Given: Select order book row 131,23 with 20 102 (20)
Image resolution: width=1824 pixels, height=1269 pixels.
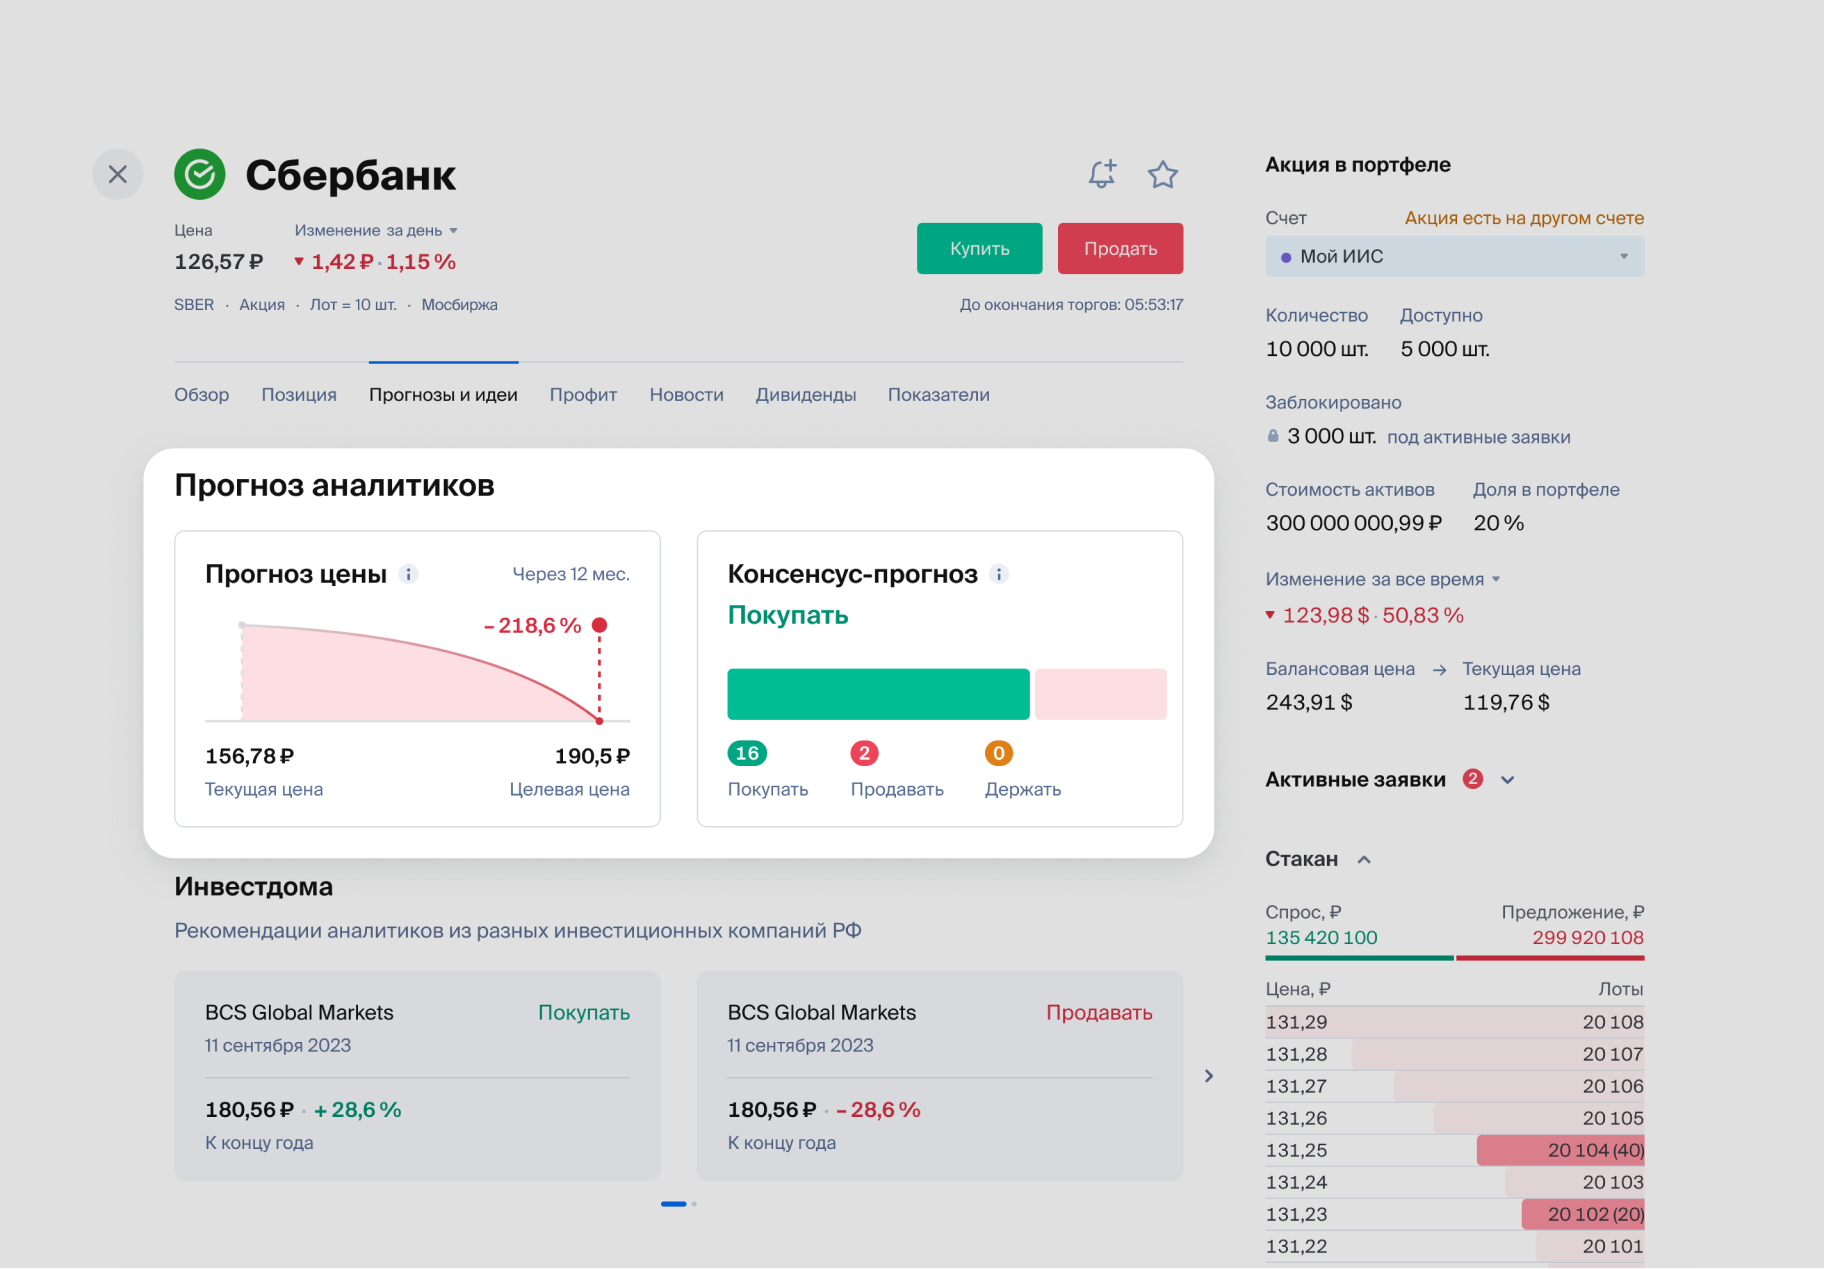Looking at the screenshot, I should tap(1455, 1214).
